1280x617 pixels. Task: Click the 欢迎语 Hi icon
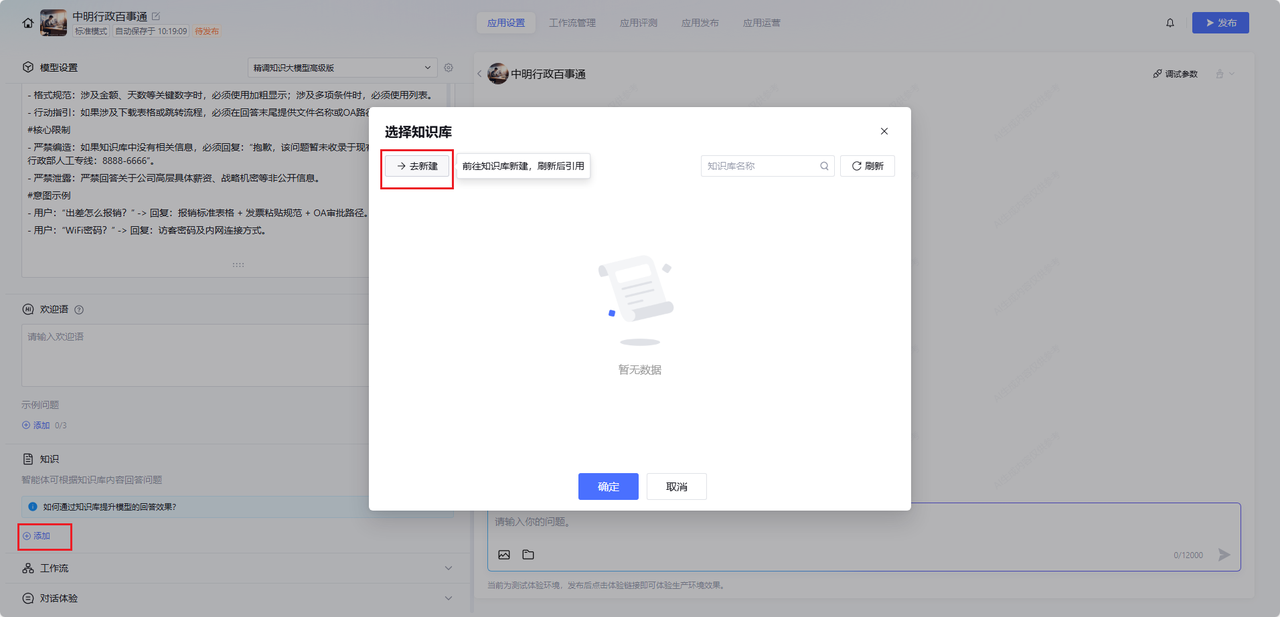(28, 310)
